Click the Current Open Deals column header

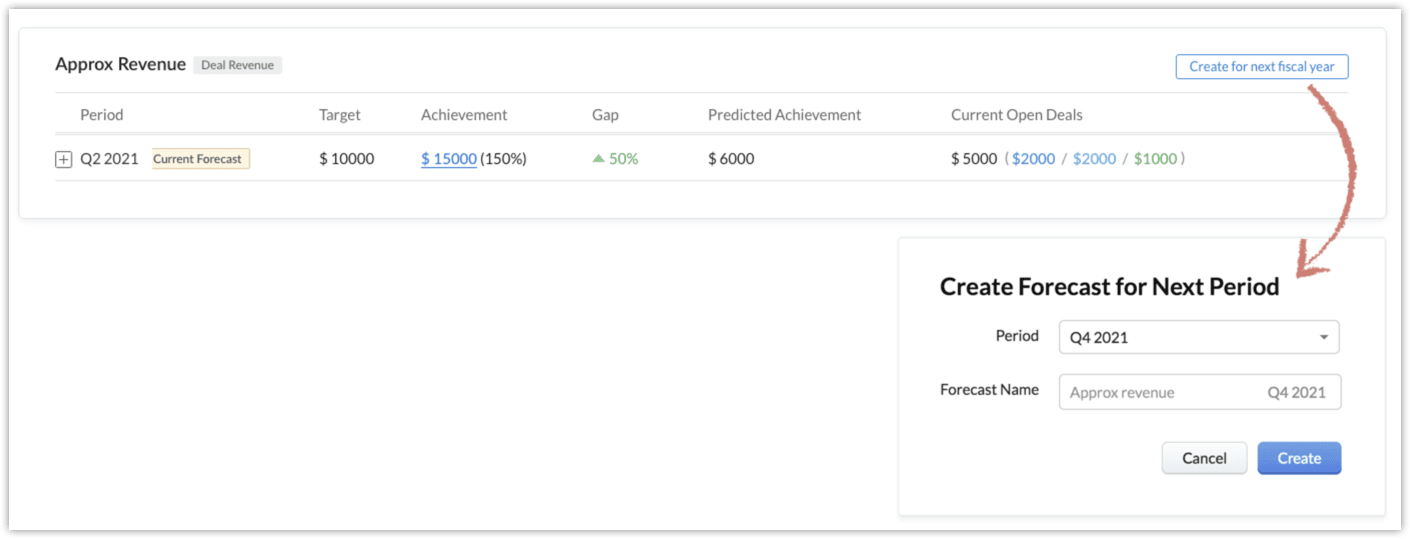click(x=1016, y=115)
